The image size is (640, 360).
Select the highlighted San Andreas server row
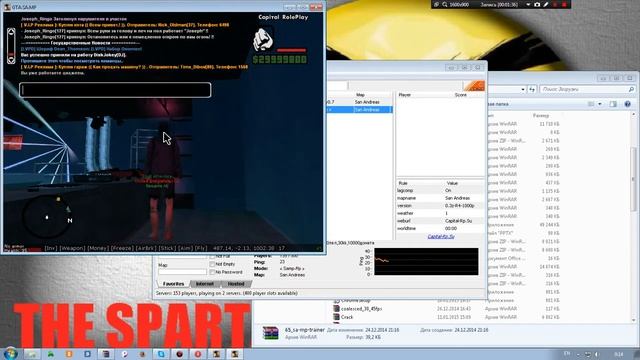coord(360,110)
